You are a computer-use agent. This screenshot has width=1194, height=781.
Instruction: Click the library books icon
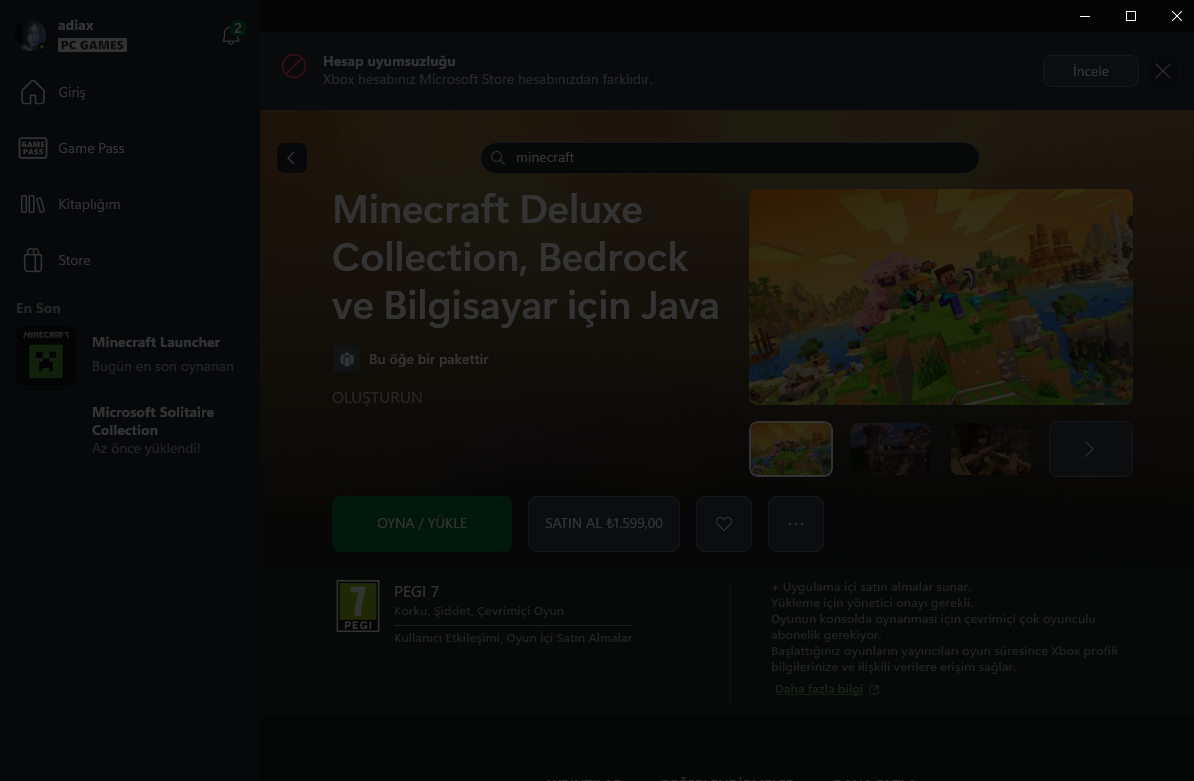(33, 204)
